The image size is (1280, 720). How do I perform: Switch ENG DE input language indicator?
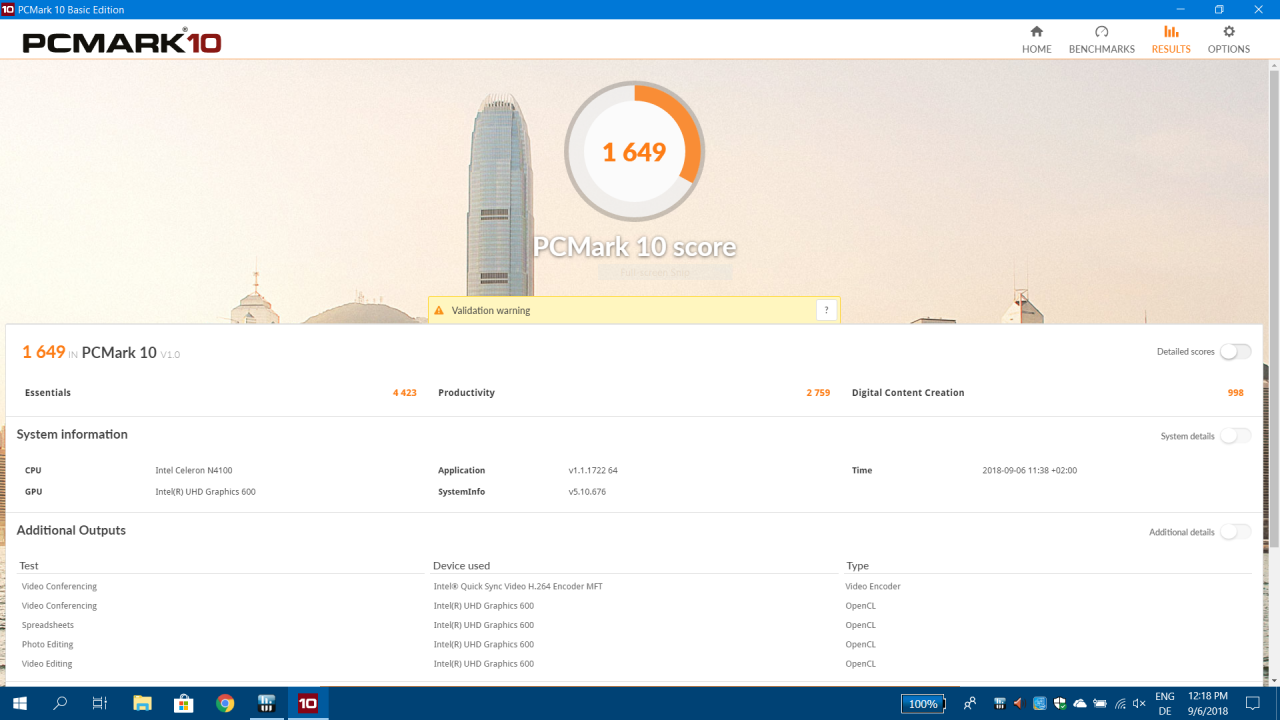(1165, 703)
